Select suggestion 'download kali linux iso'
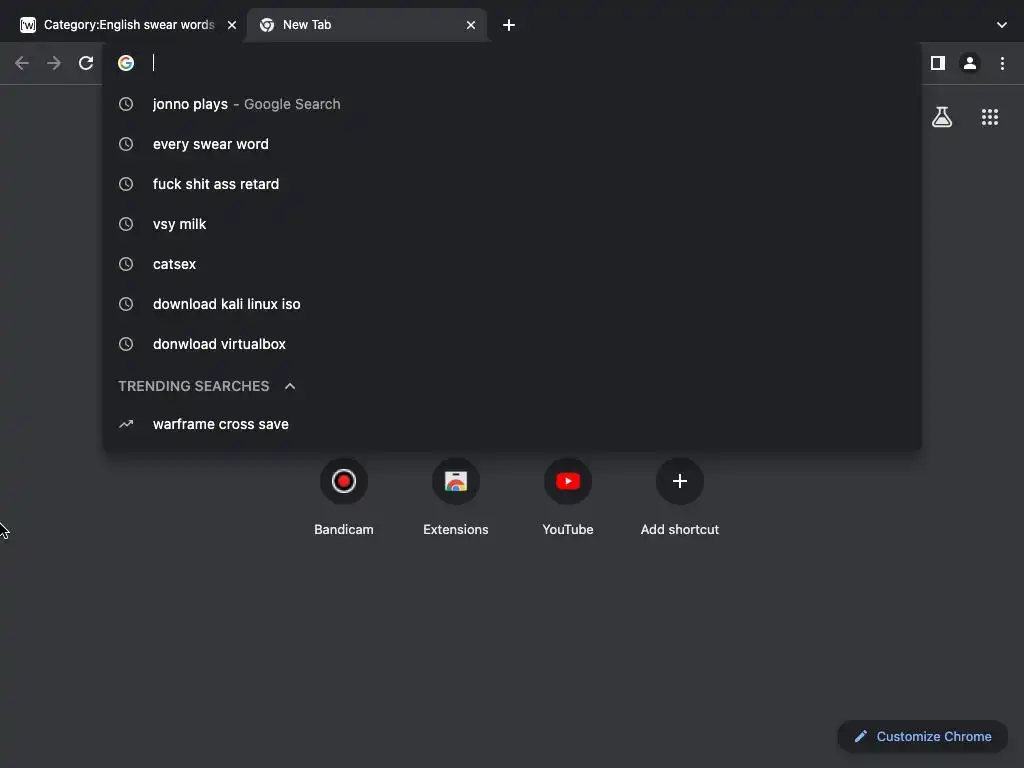The image size is (1024, 768). 512,304
